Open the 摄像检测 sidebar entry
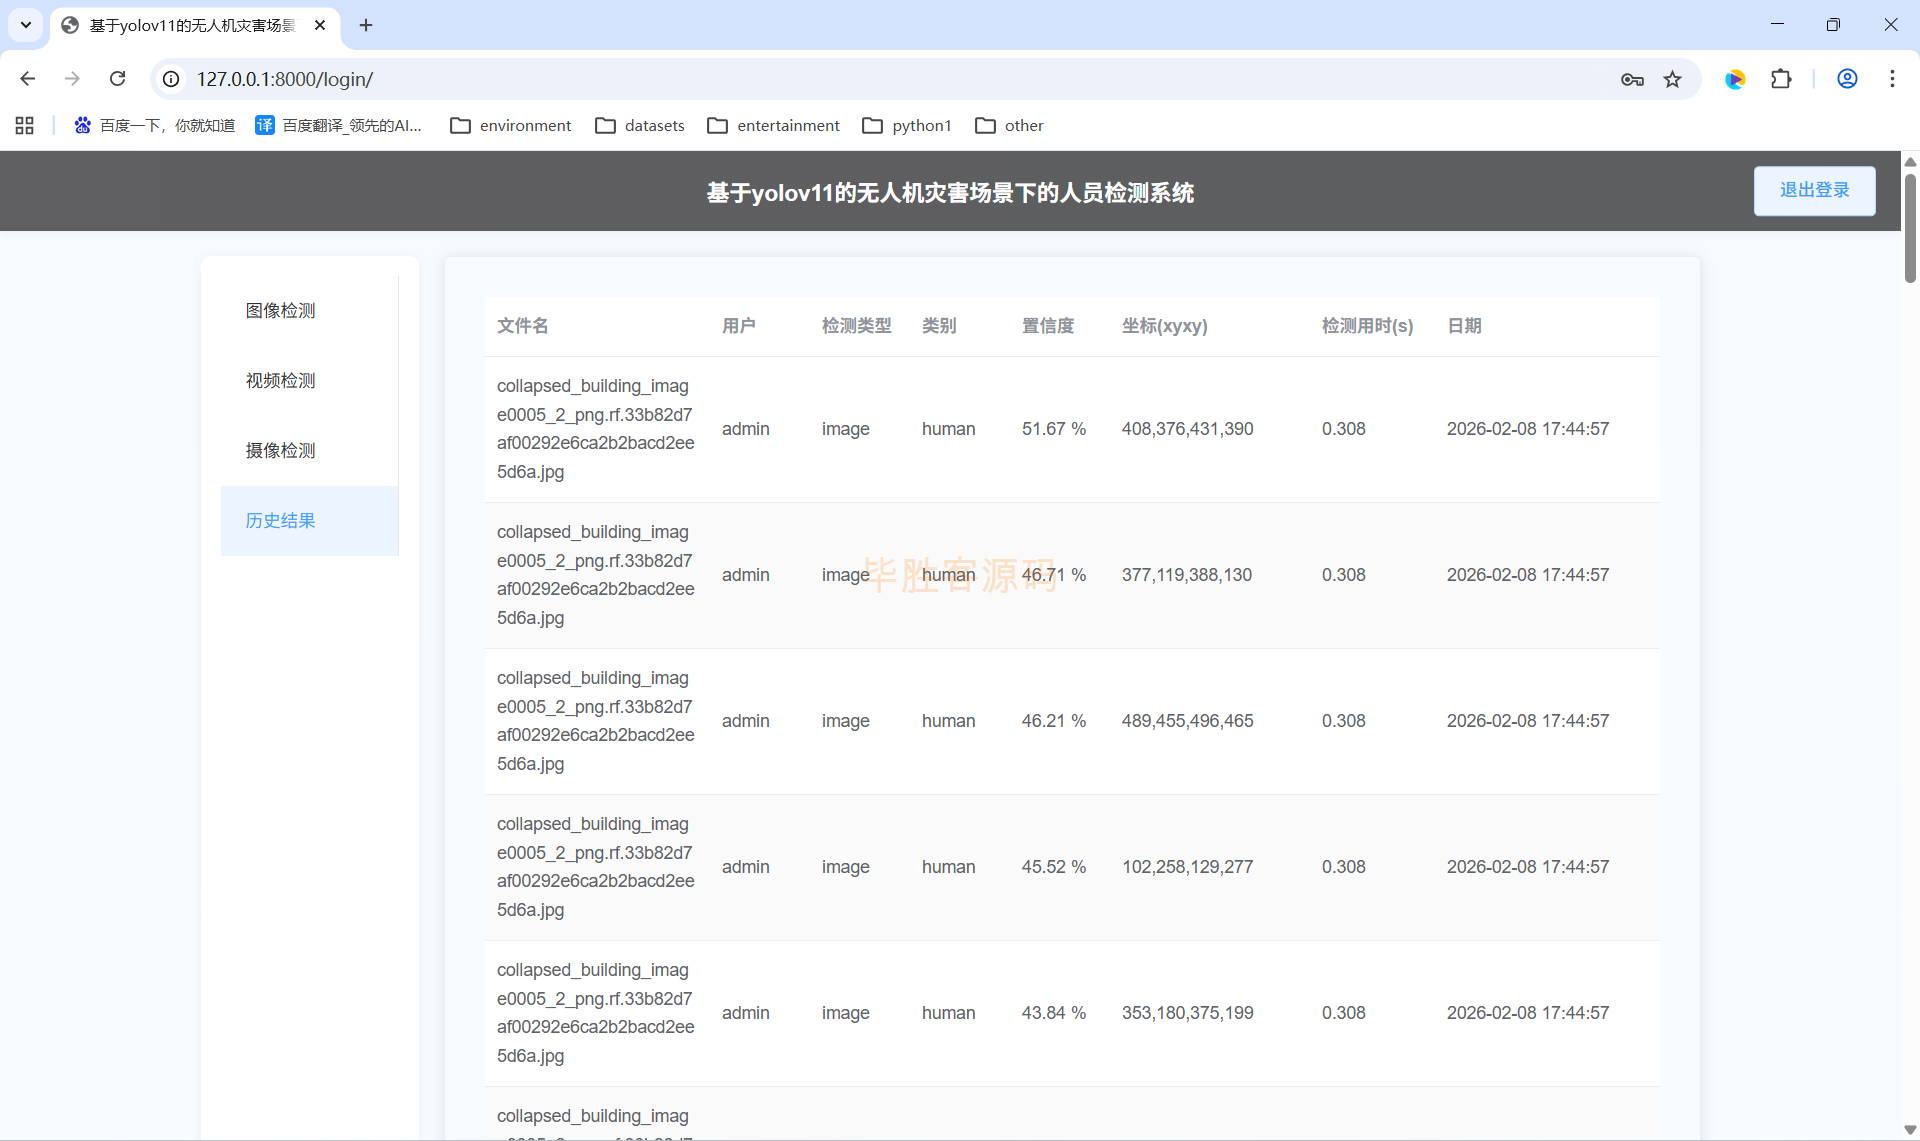Image resolution: width=1920 pixels, height=1141 pixels. point(281,451)
